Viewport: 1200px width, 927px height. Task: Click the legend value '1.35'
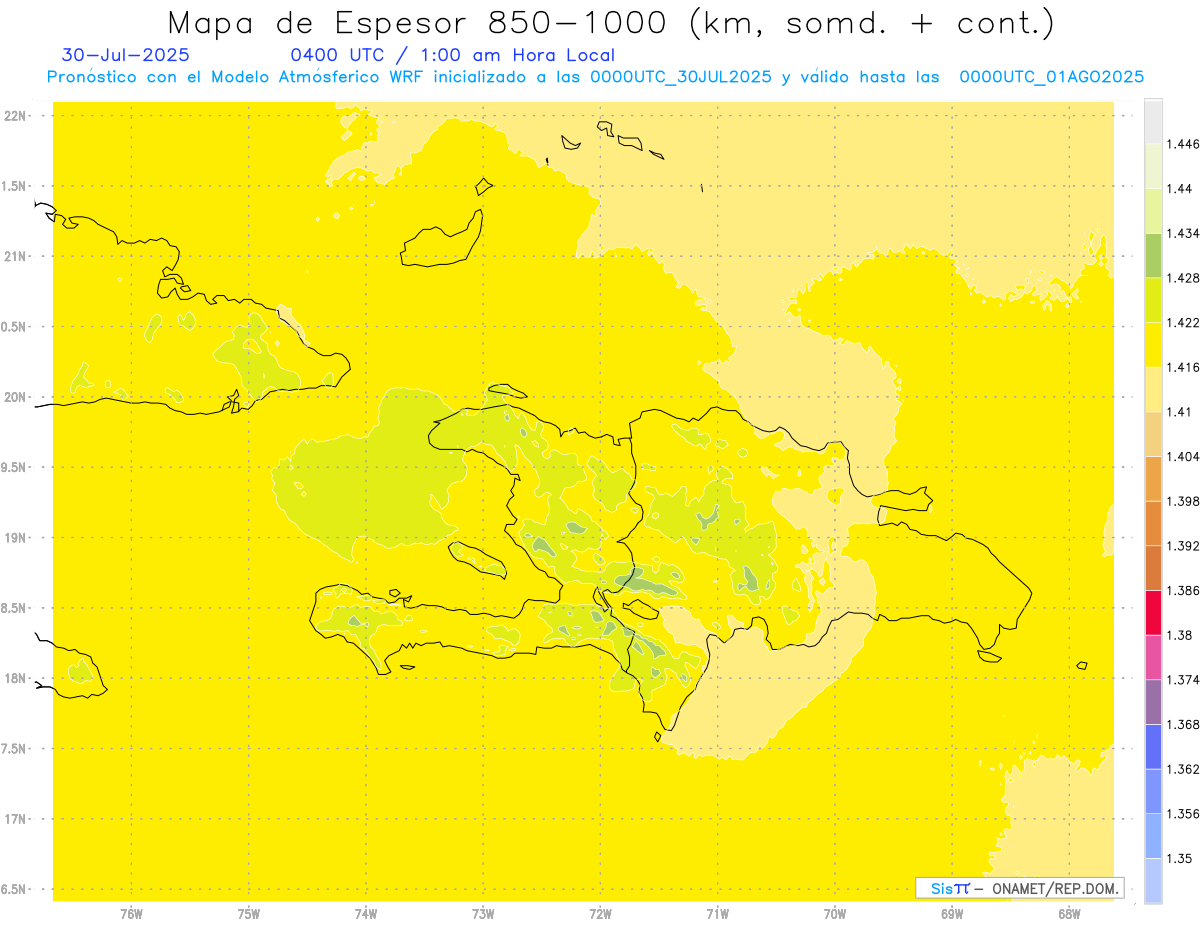pos(1180,858)
